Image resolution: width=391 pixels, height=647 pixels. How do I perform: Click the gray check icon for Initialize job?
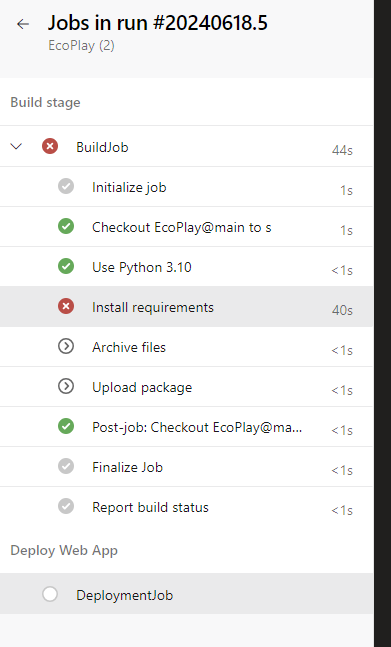click(66, 186)
